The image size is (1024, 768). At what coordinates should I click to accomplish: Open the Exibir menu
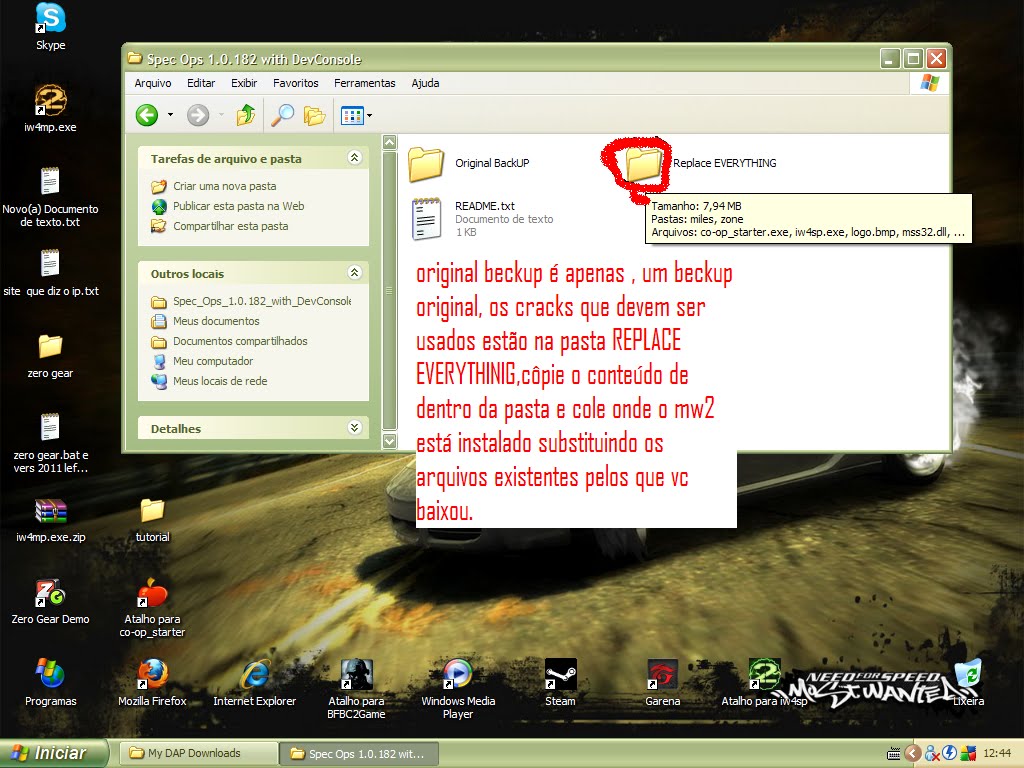[244, 83]
